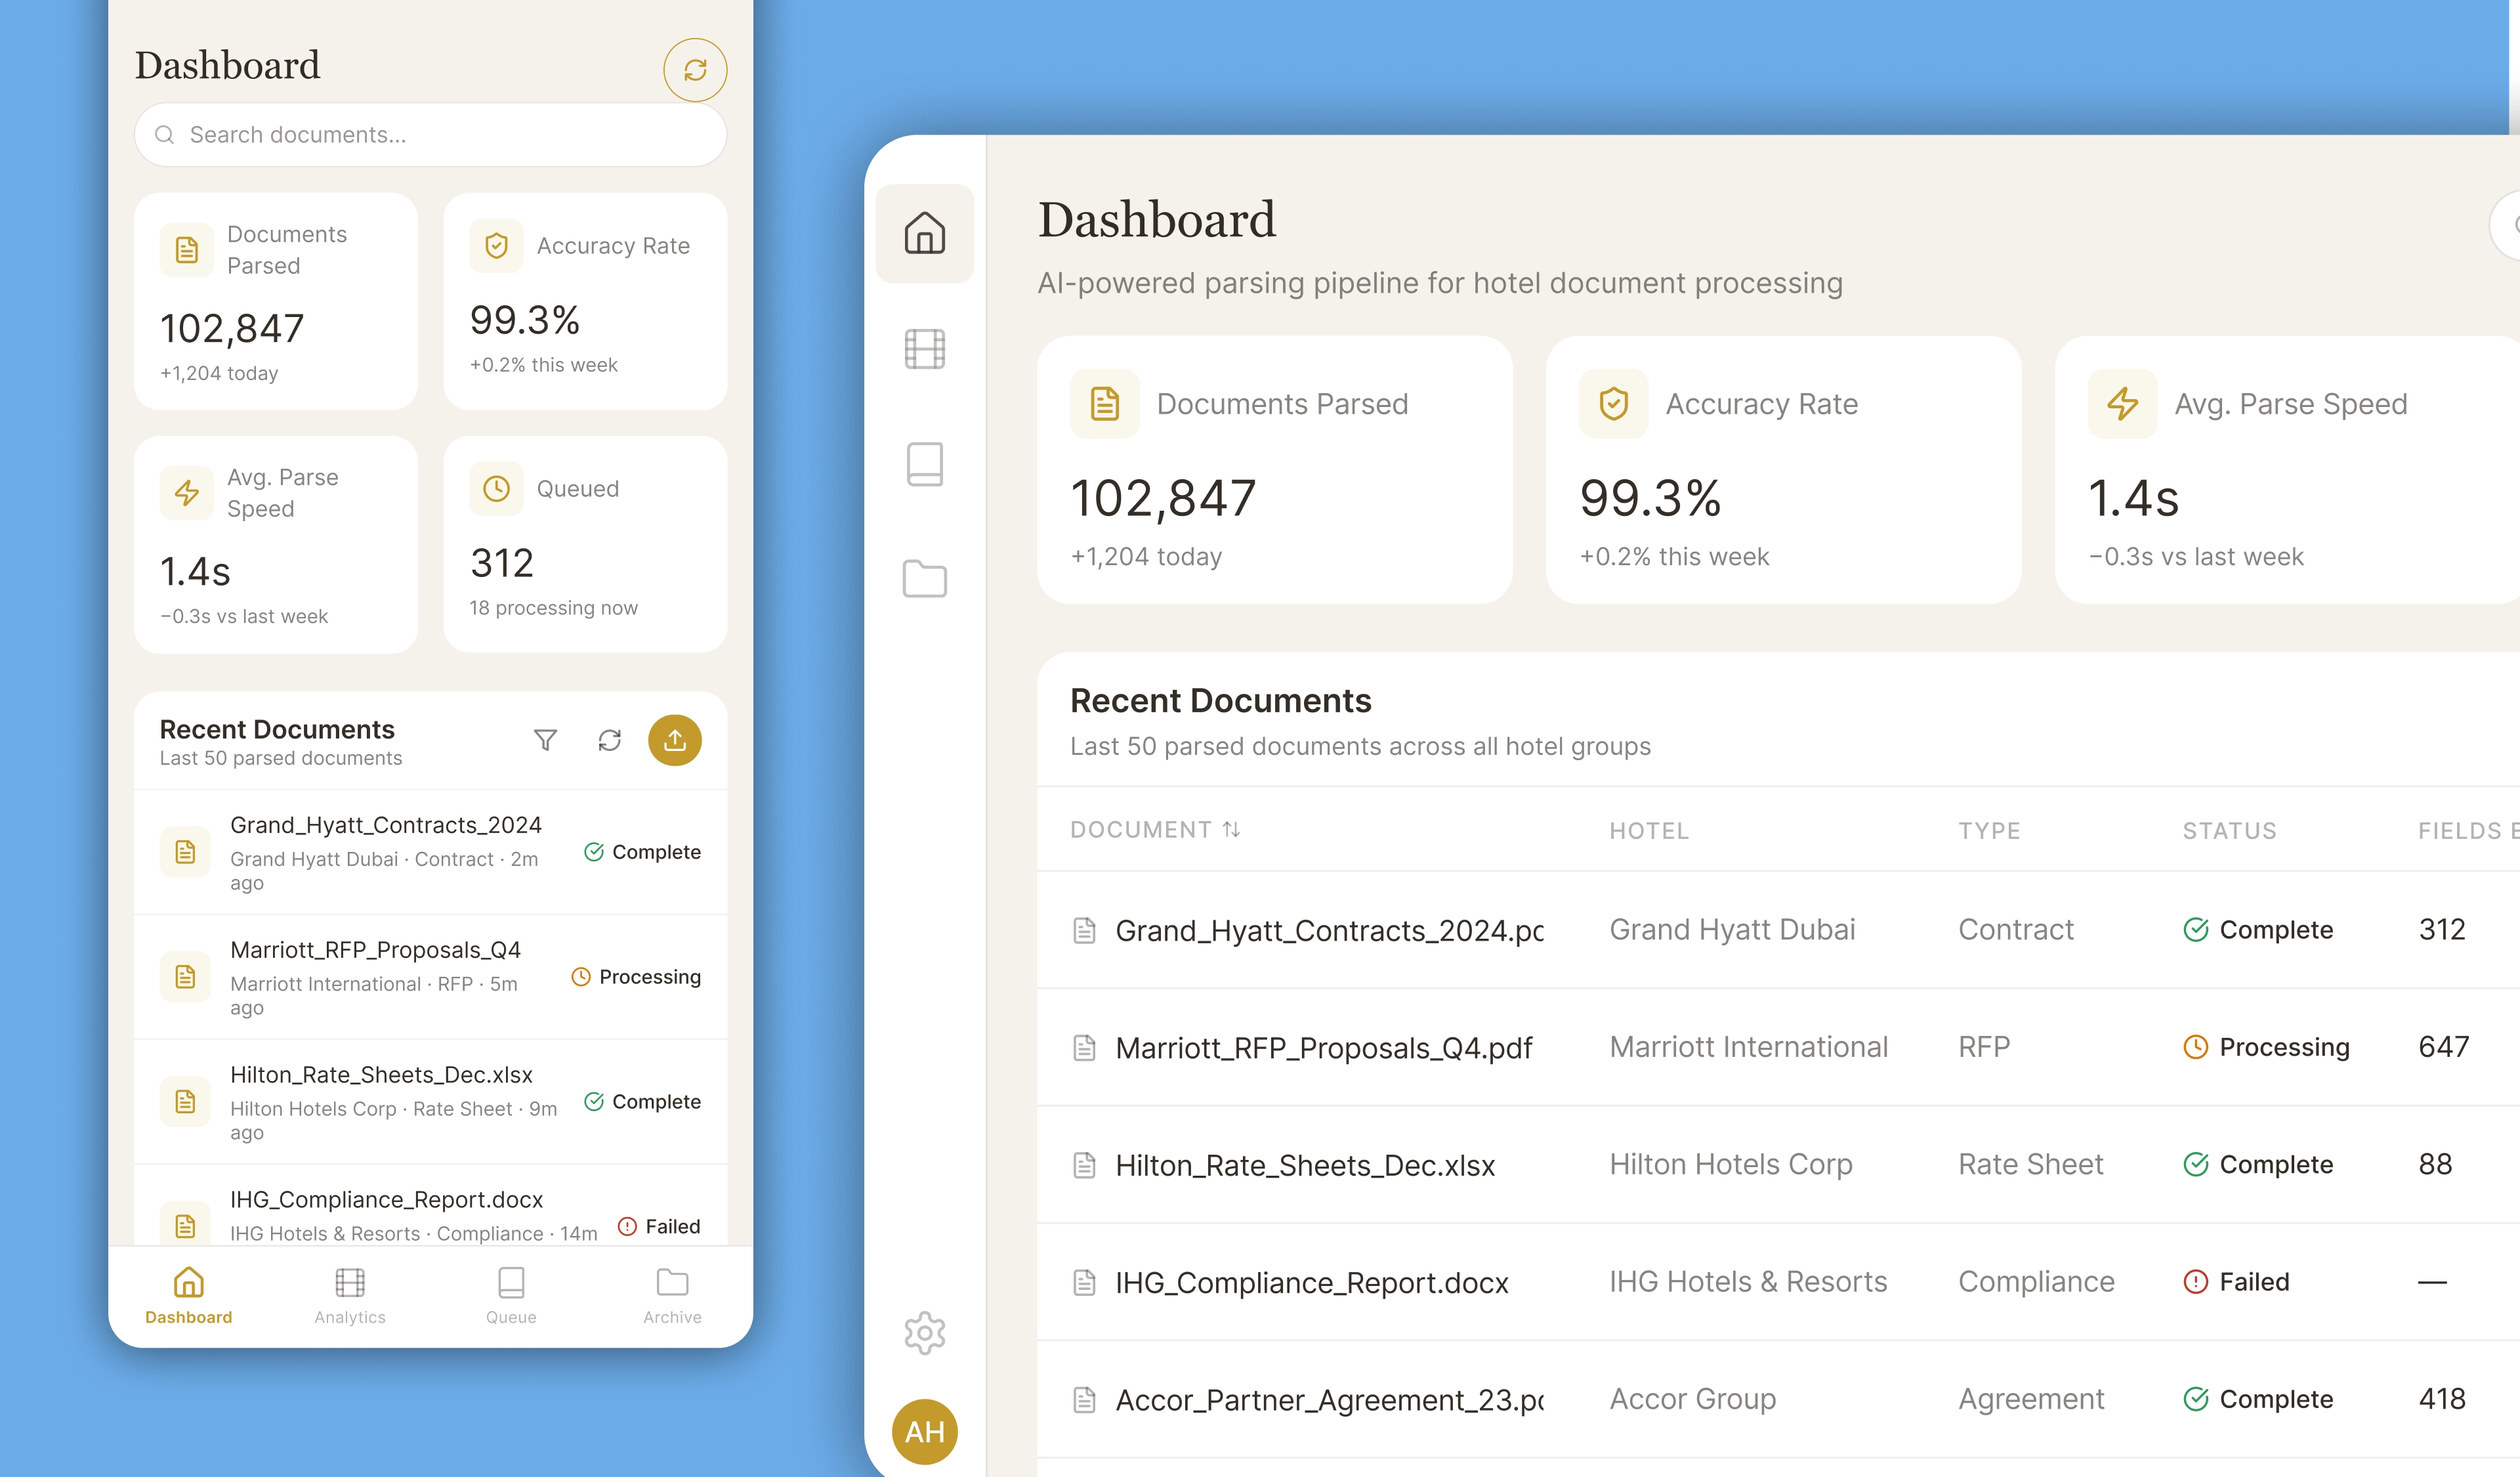Click the file icon beside mobile Hilton_Rate_Sheets_Dec.xlsx
2520x1477 pixels.
pos(186,1102)
